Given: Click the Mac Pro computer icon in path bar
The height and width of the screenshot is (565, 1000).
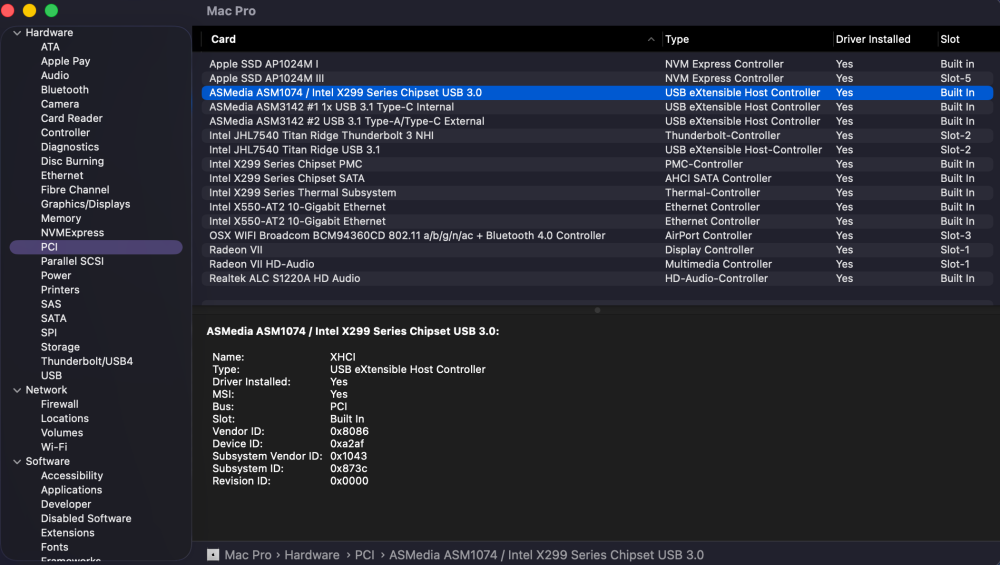Looking at the screenshot, I should tap(213, 555).
